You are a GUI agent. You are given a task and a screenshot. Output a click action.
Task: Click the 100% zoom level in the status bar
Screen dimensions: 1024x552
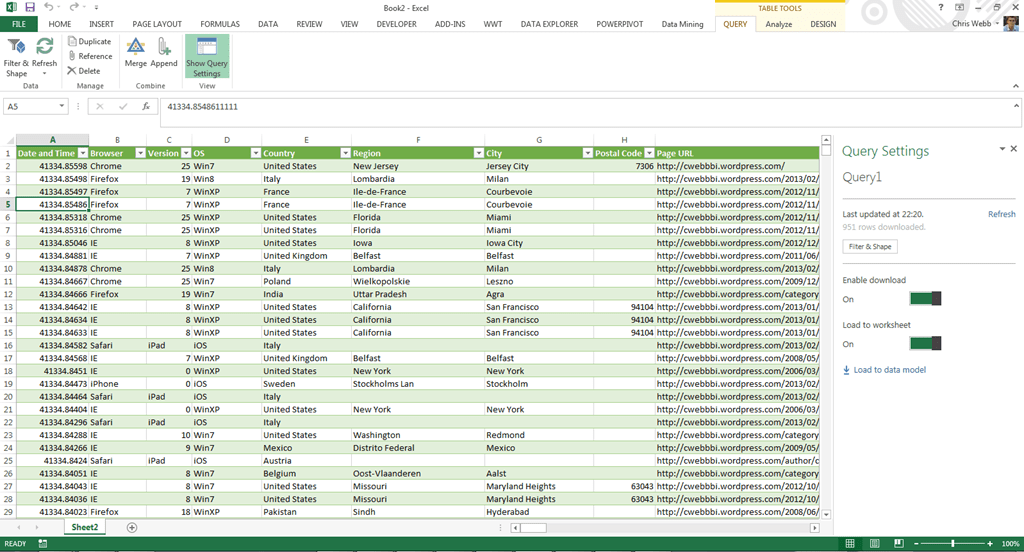[1010, 544]
